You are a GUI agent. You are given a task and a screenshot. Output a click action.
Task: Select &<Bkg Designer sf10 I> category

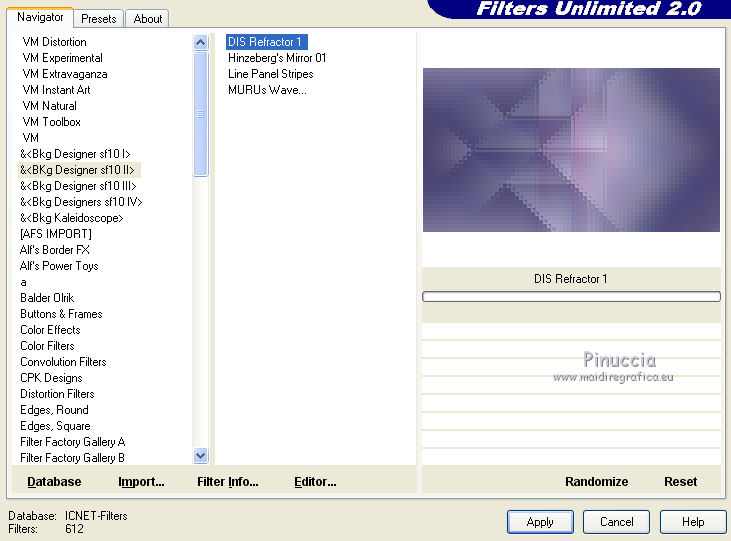pyautogui.click(x=75, y=154)
